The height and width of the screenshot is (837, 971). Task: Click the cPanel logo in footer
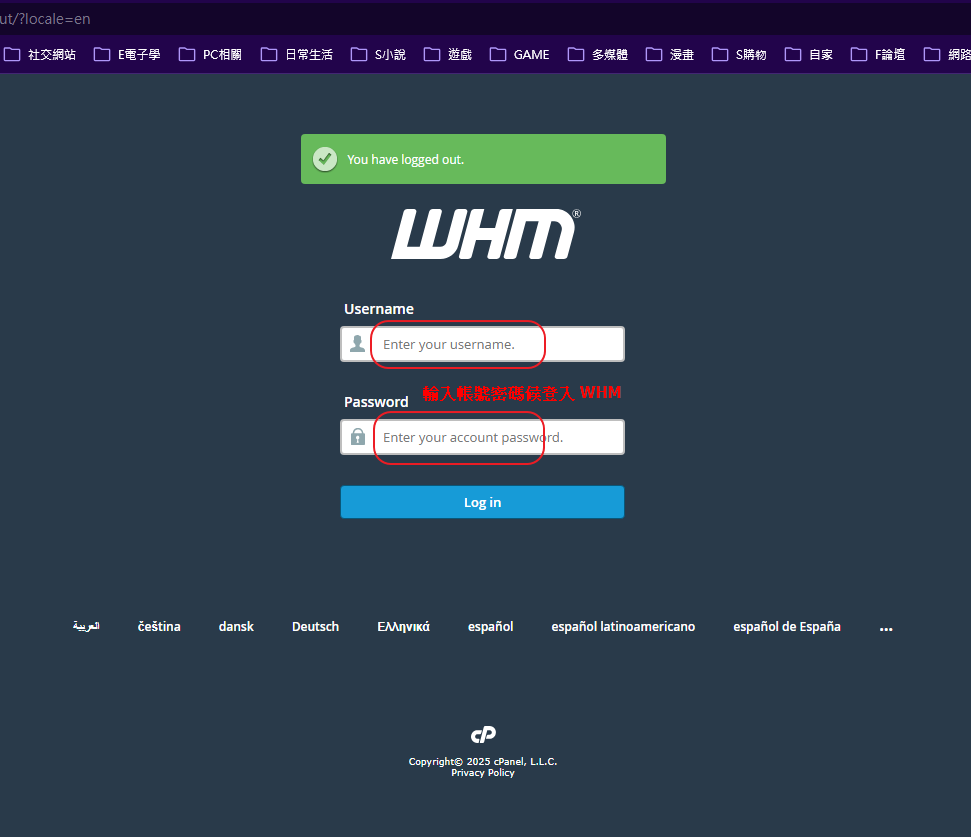(483, 735)
